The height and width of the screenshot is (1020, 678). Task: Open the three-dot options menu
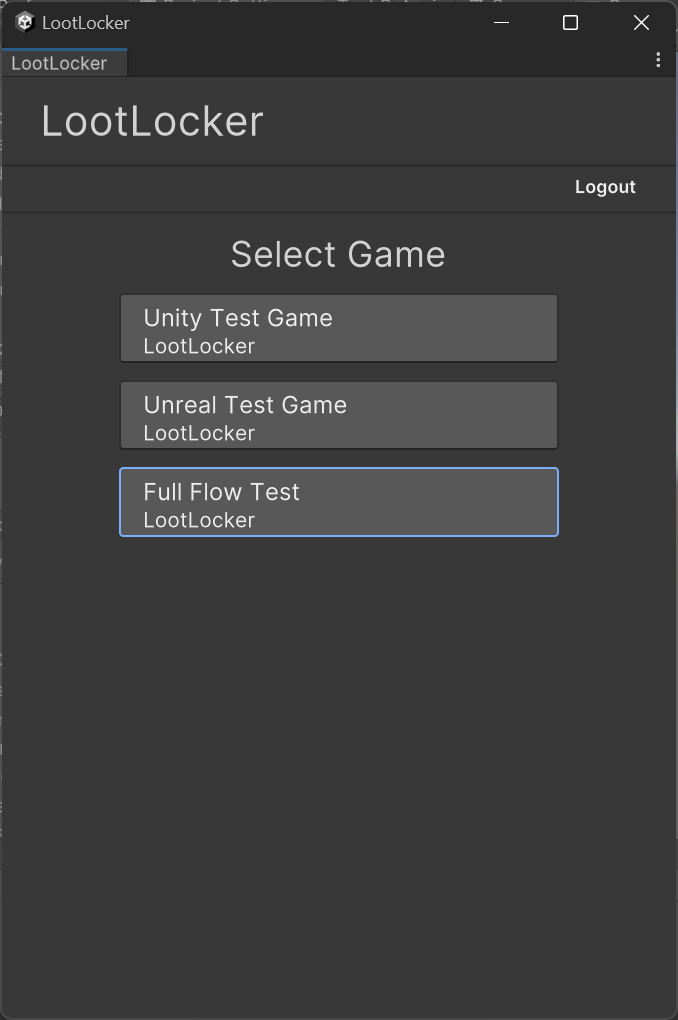(x=658, y=60)
